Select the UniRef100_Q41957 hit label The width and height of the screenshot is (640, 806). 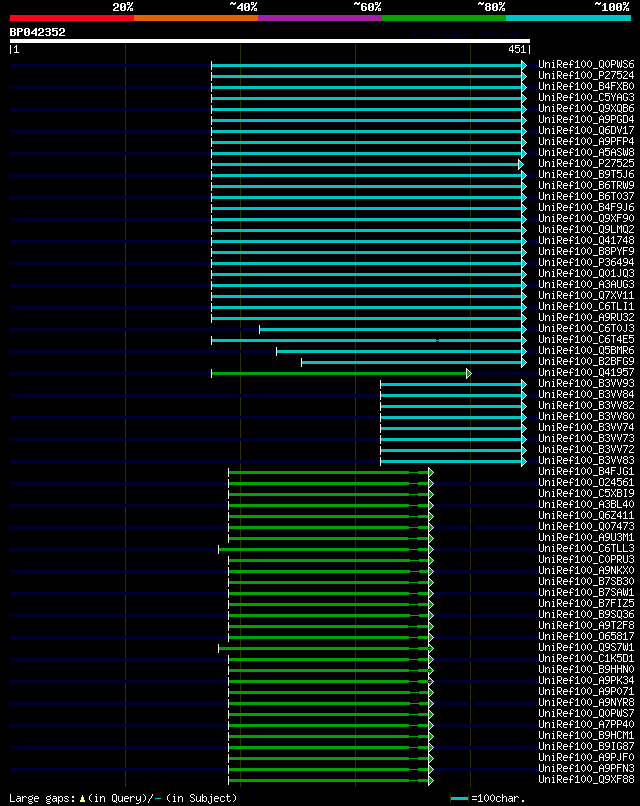(x=586, y=373)
